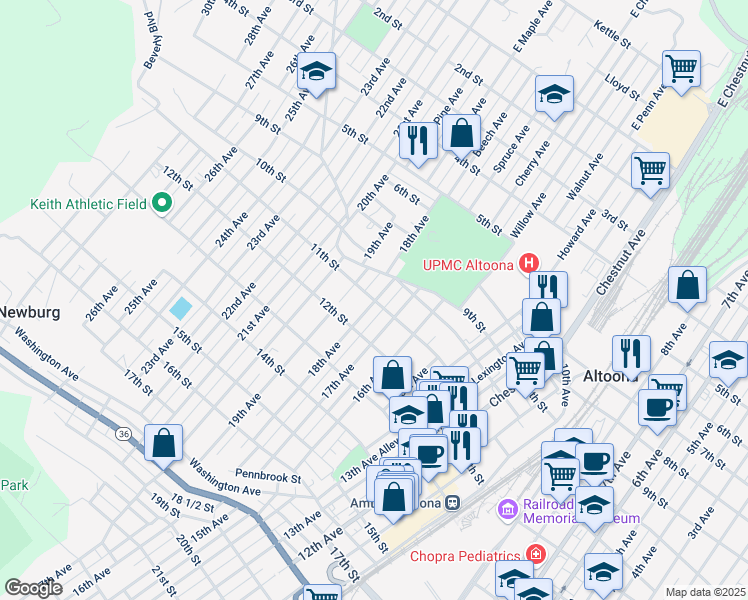This screenshot has height=600, width=748.
Task: Select school marker overlapping Railroaders Museum label
Action: [594, 507]
